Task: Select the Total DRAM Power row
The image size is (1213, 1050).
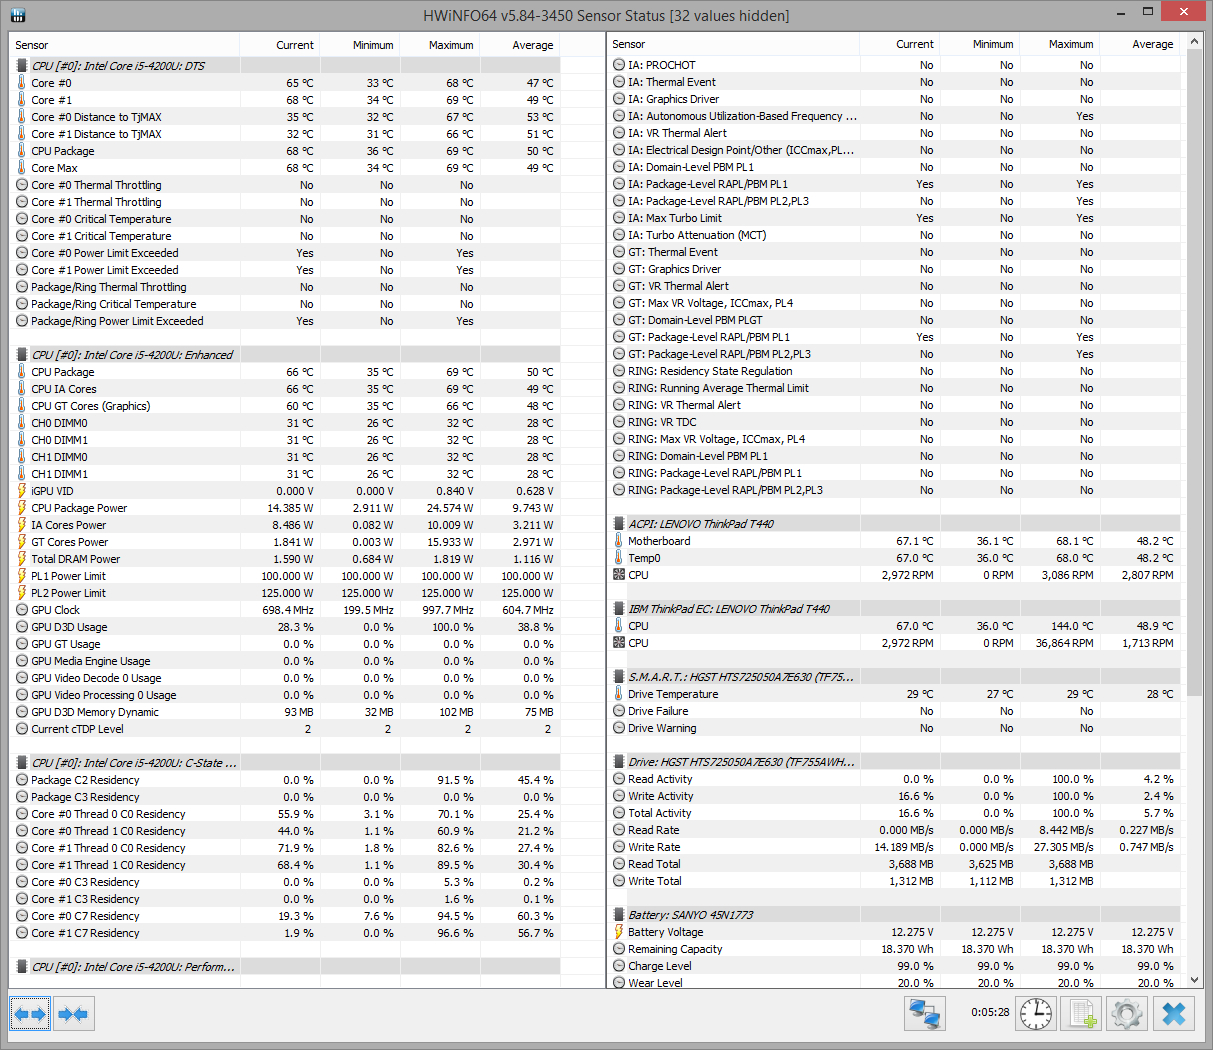Action: [x=285, y=559]
